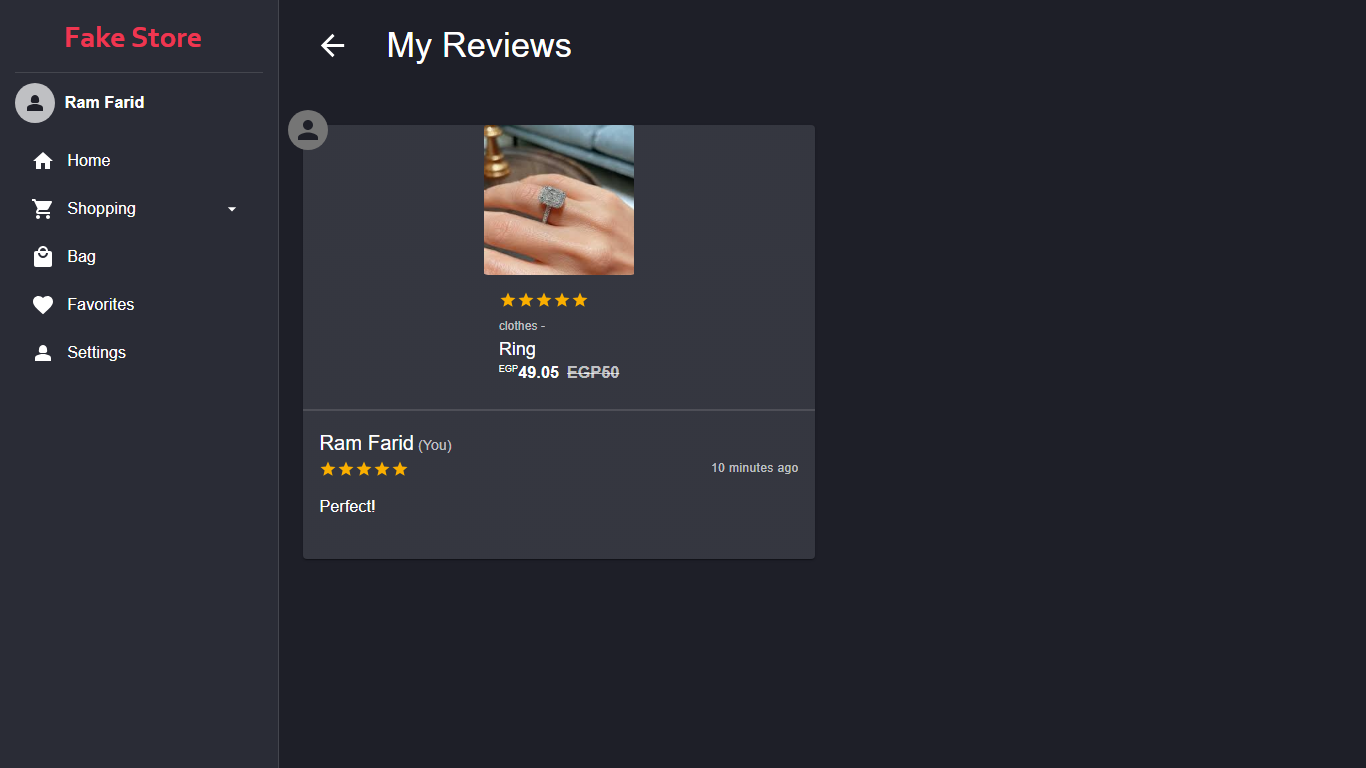Viewport: 1366px width, 768px height.
Task: Click the Settings person icon
Action: point(43,353)
